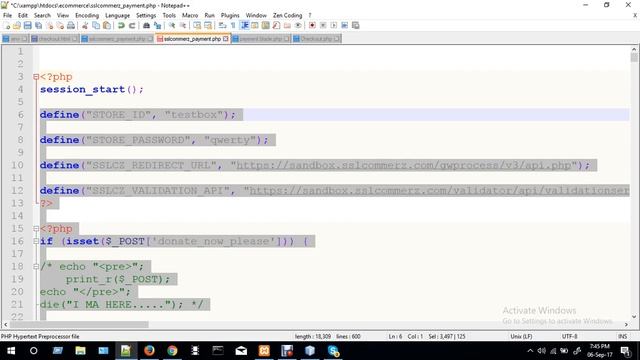This screenshot has width=640, height=360.
Task: Click the Close document toolbar icon
Action: [49, 25]
